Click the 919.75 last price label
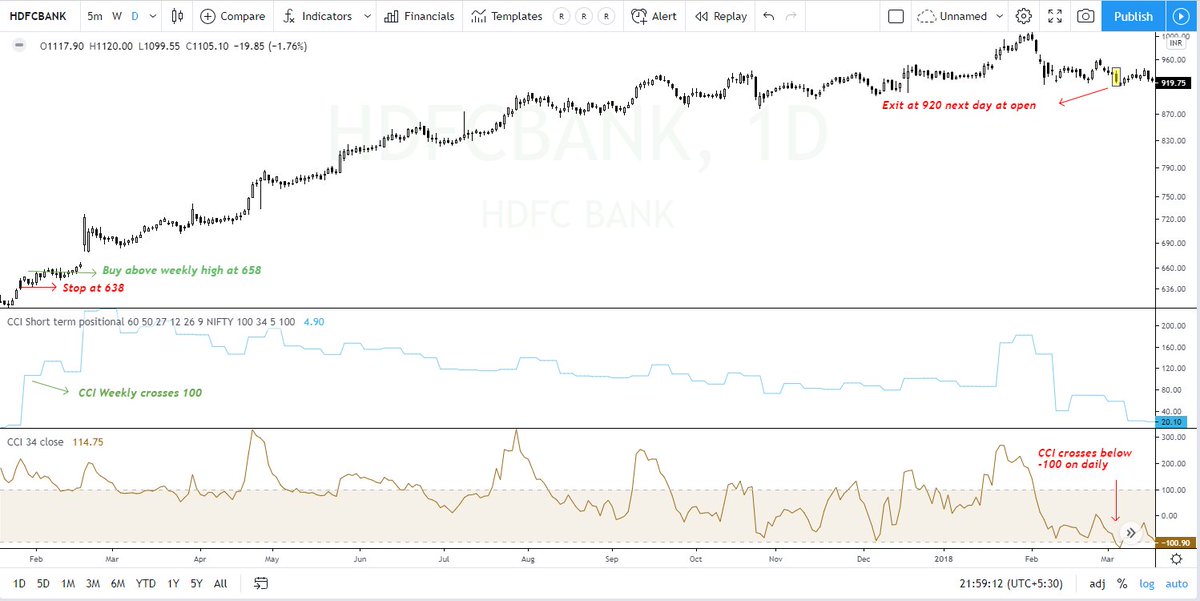This screenshot has height=601, width=1200. coord(1172,84)
